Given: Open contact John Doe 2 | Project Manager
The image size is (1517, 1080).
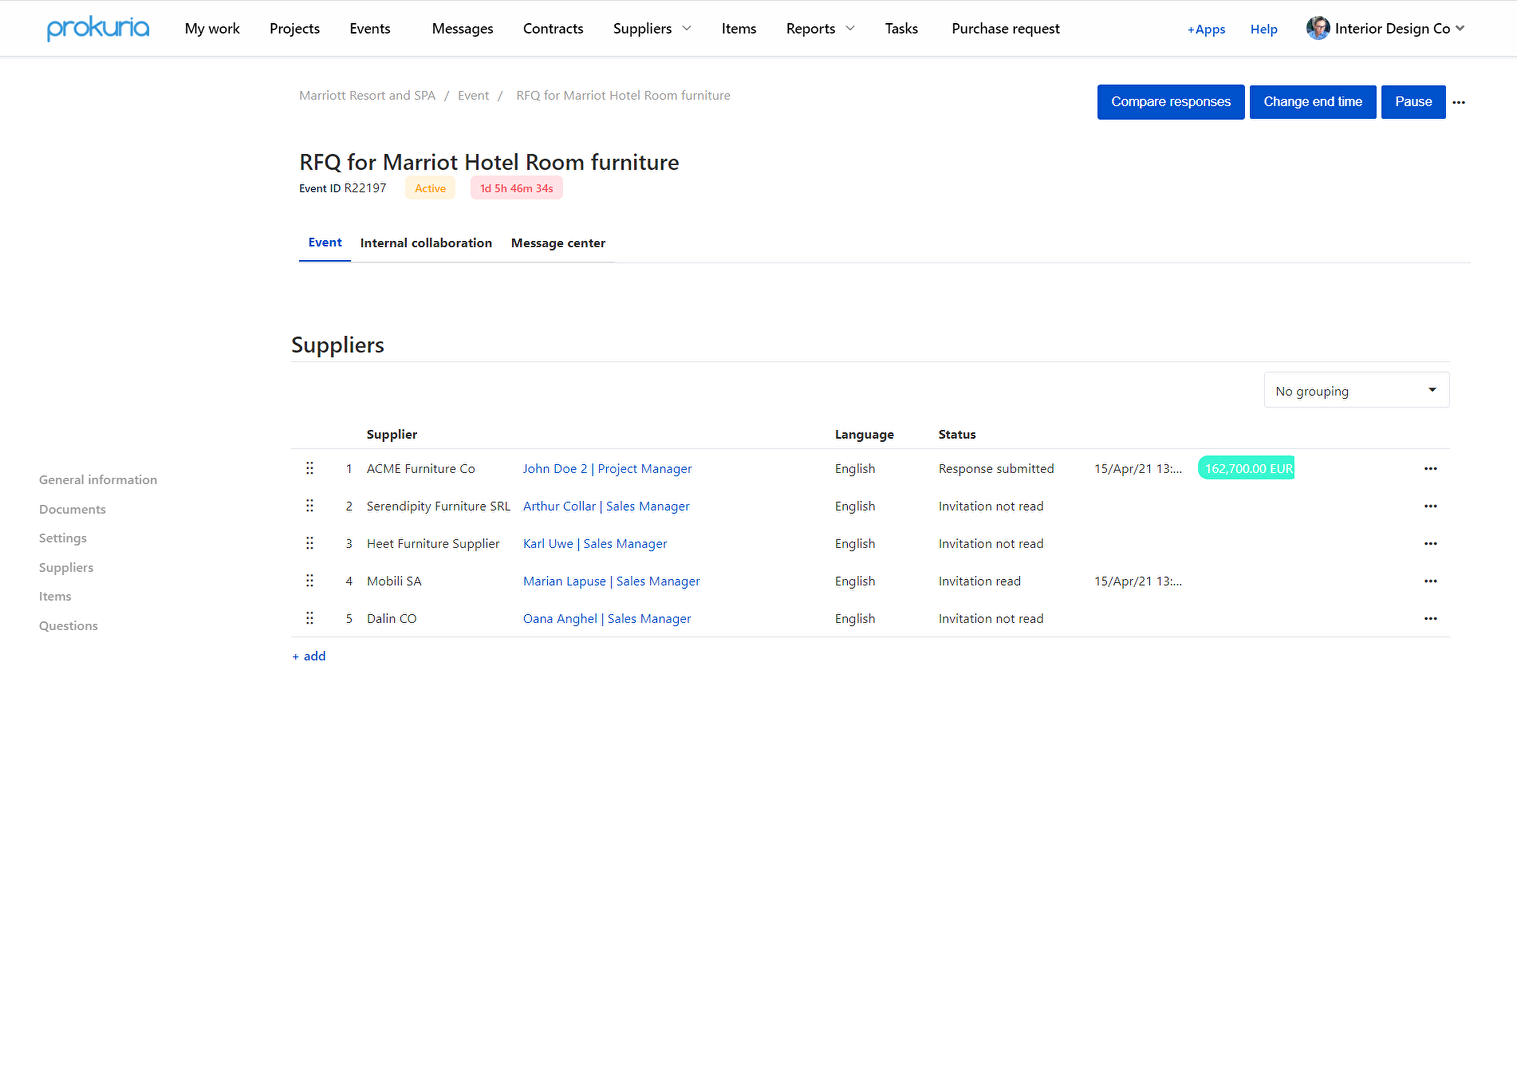Looking at the screenshot, I should pyautogui.click(x=607, y=468).
